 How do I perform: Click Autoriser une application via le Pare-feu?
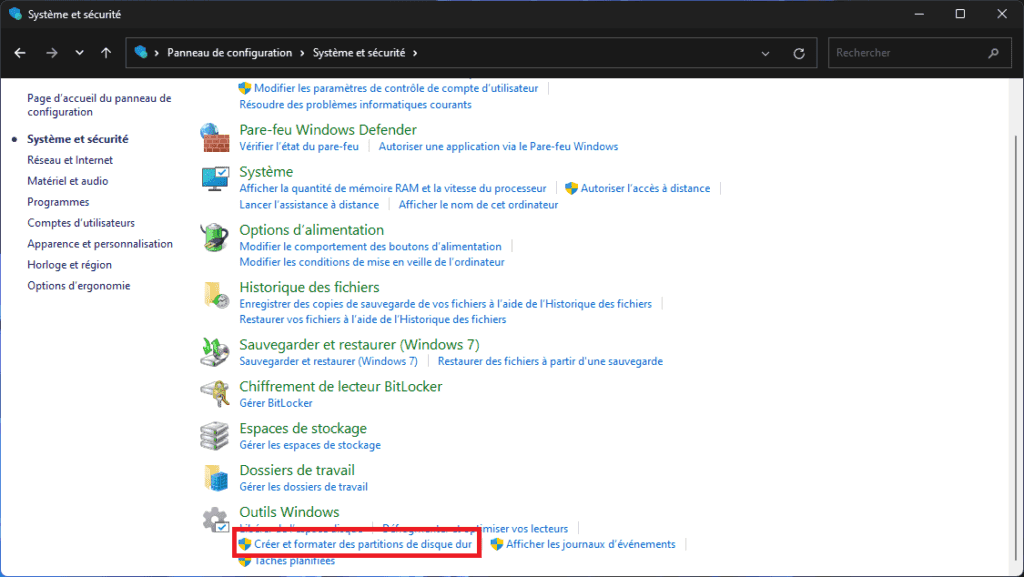point(498,146)
